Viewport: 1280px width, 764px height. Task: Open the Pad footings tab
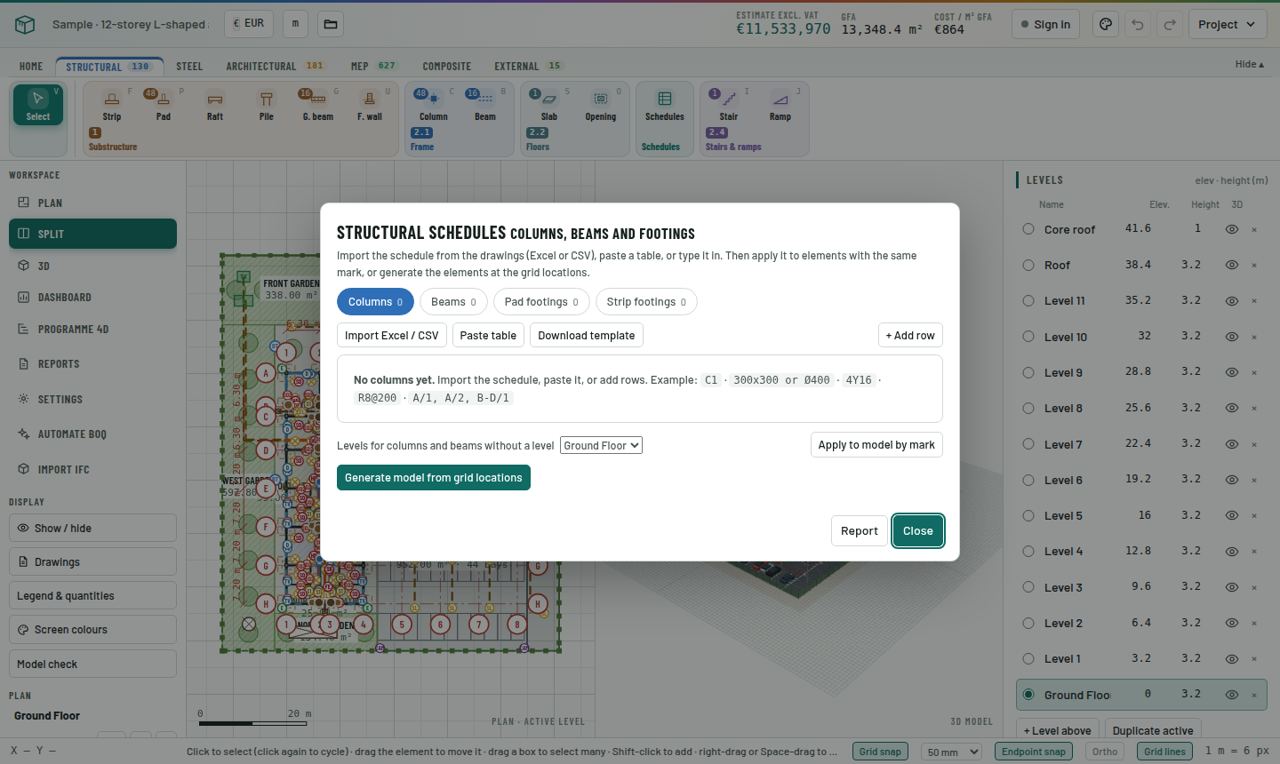[541, 302]
